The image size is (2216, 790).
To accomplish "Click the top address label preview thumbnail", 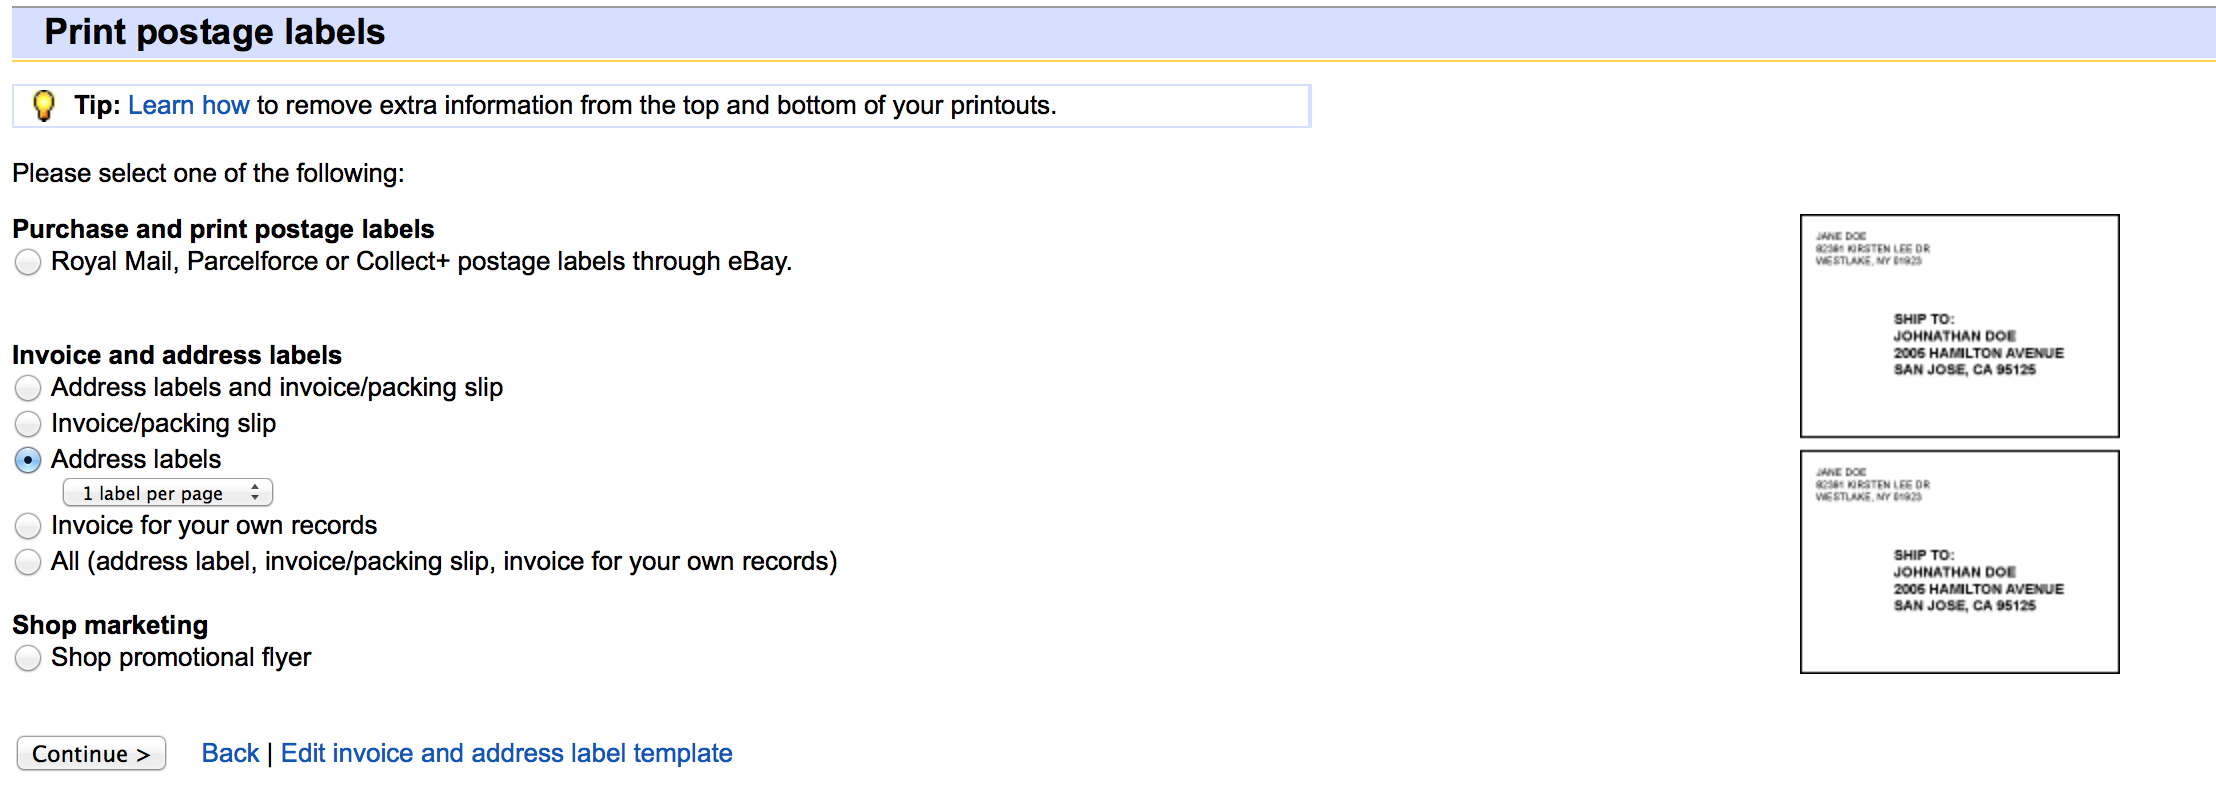I will [x=1959, y=326].
